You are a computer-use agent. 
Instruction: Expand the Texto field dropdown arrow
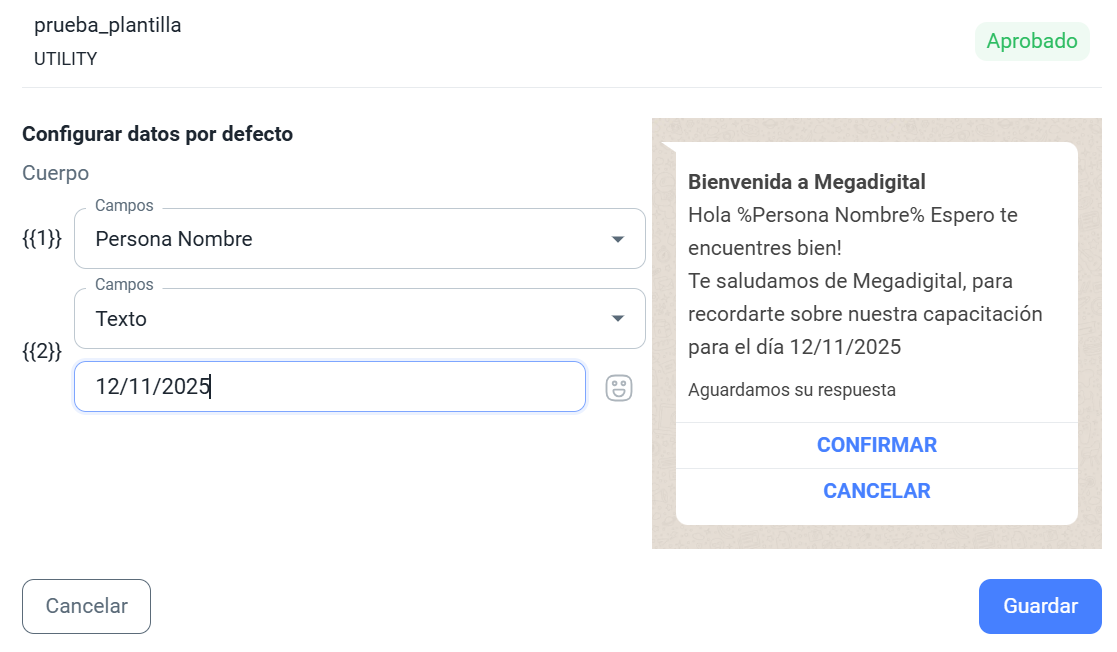click(x=618, y=319)
